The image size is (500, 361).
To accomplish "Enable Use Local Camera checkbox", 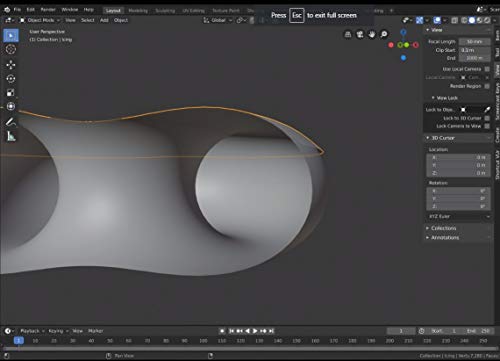I will (487, 69).
